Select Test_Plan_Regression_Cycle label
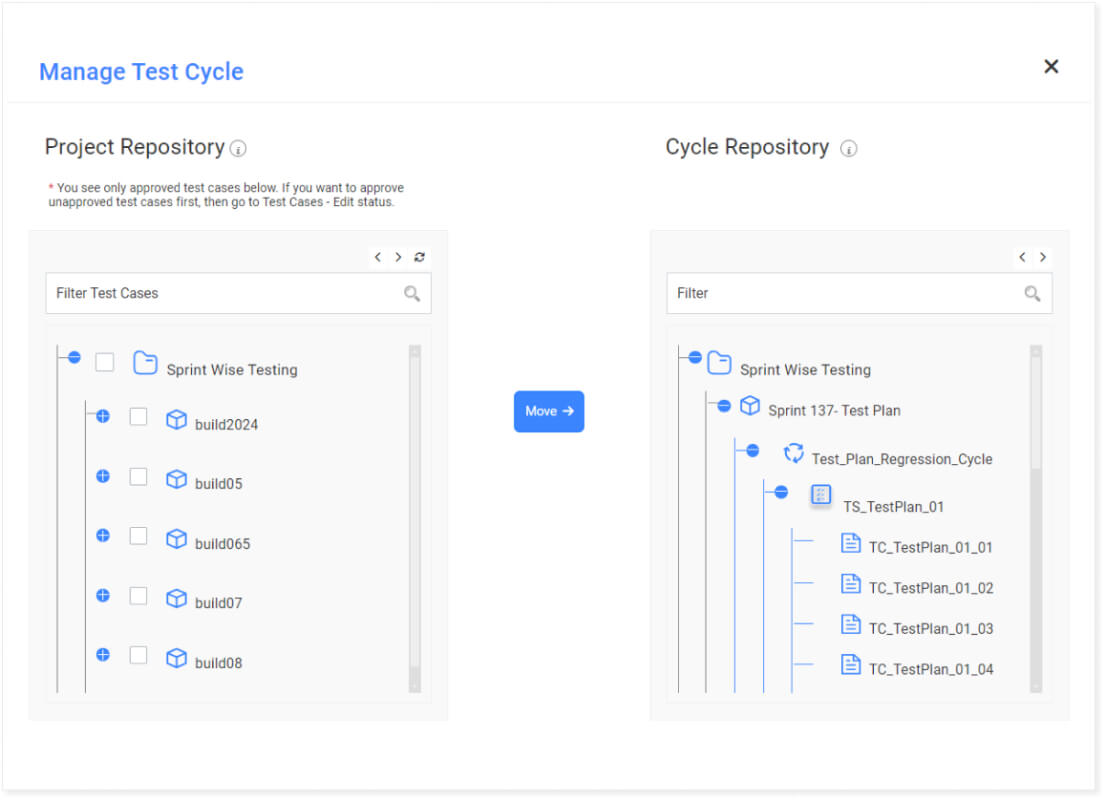The height and width of the screenshot is (800, 1105). 902,460
